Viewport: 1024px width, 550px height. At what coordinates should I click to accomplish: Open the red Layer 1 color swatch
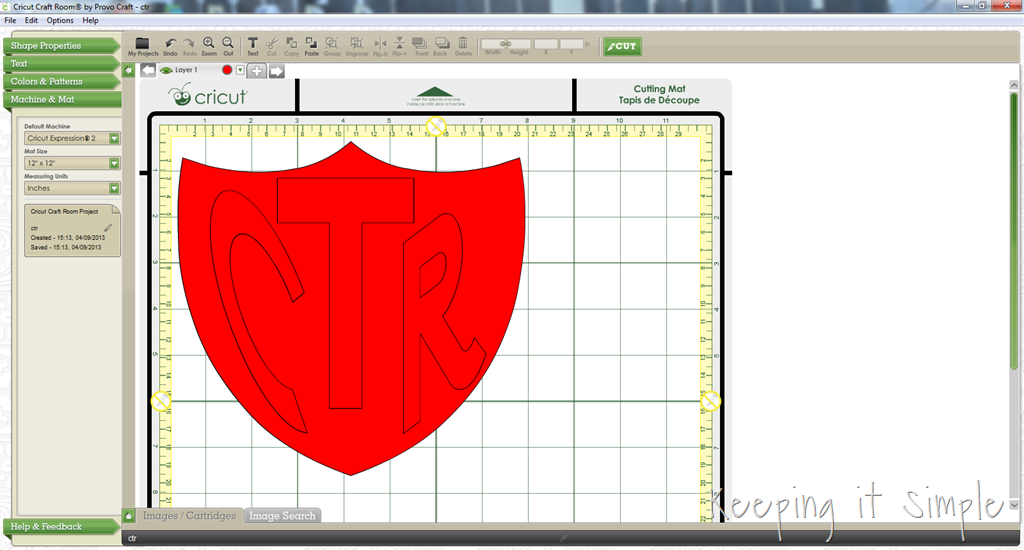pyautogui.click(x=227, y=70)
